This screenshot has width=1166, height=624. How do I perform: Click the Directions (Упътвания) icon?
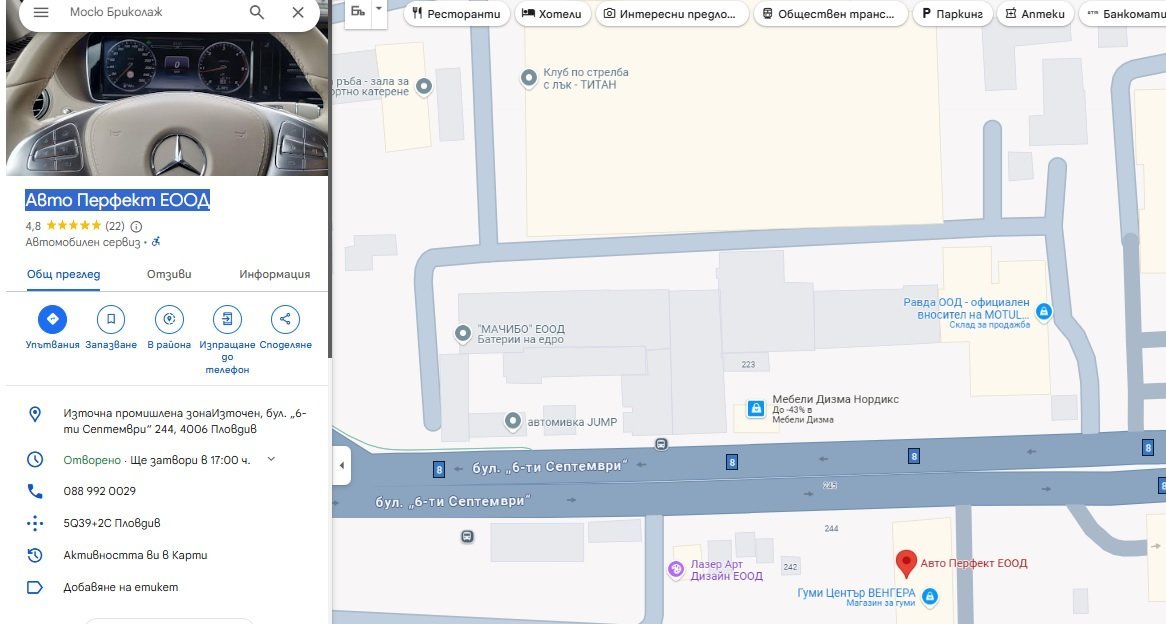(x=52, y=319)
